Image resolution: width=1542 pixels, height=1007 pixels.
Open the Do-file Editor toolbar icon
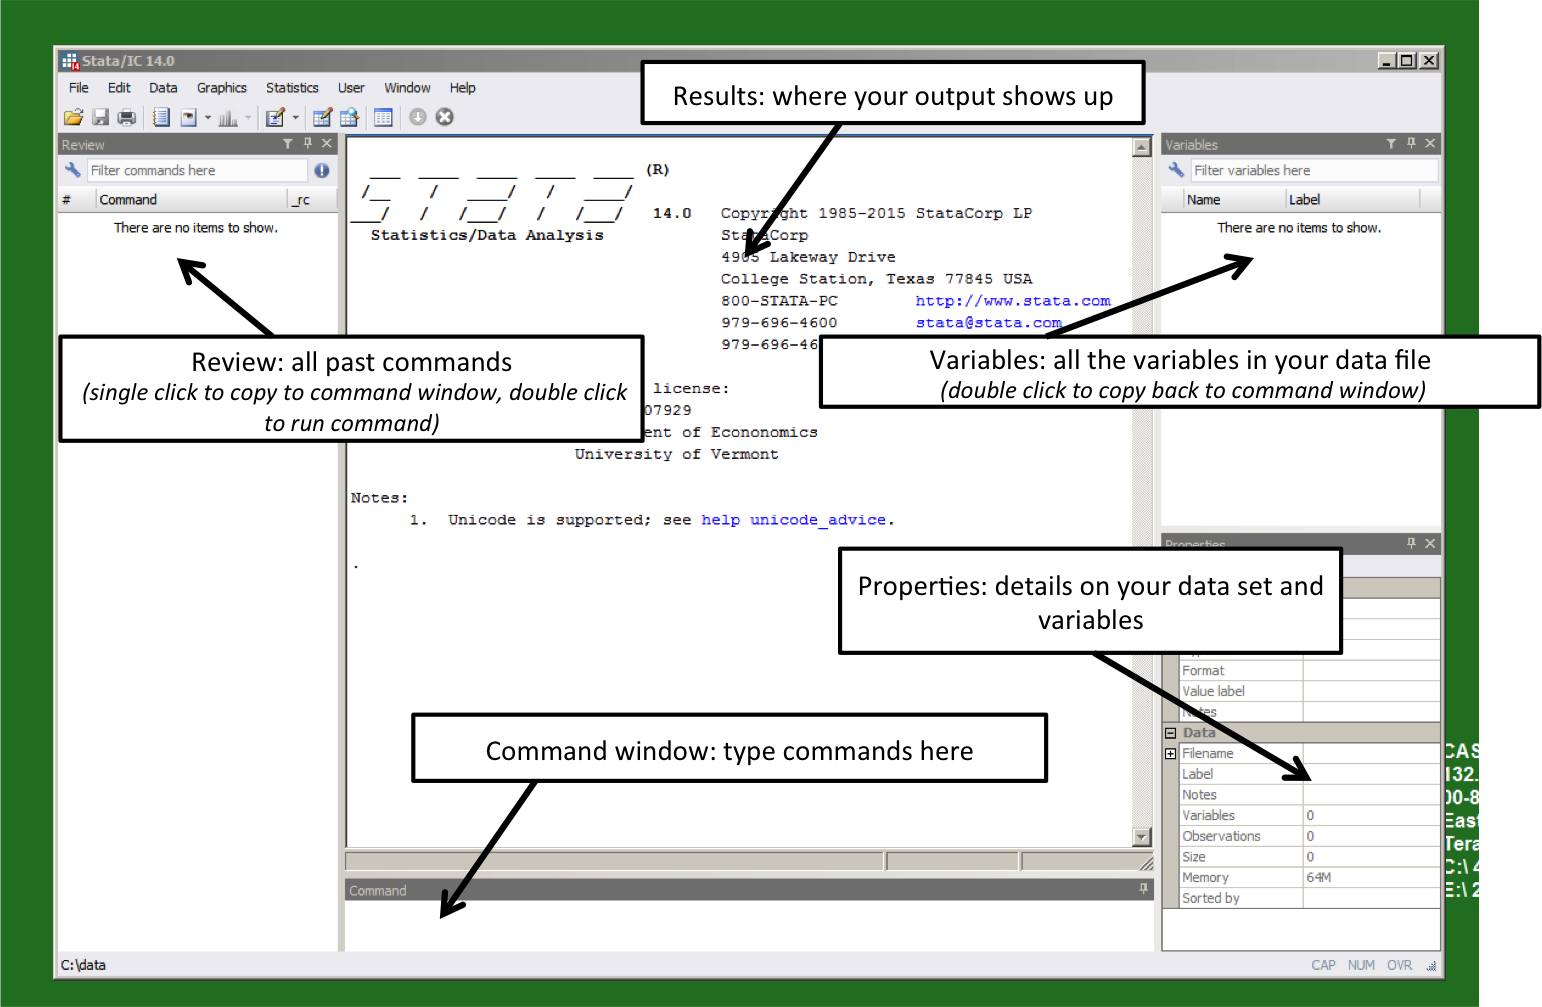pyautogui.click(x=275, y=118)
